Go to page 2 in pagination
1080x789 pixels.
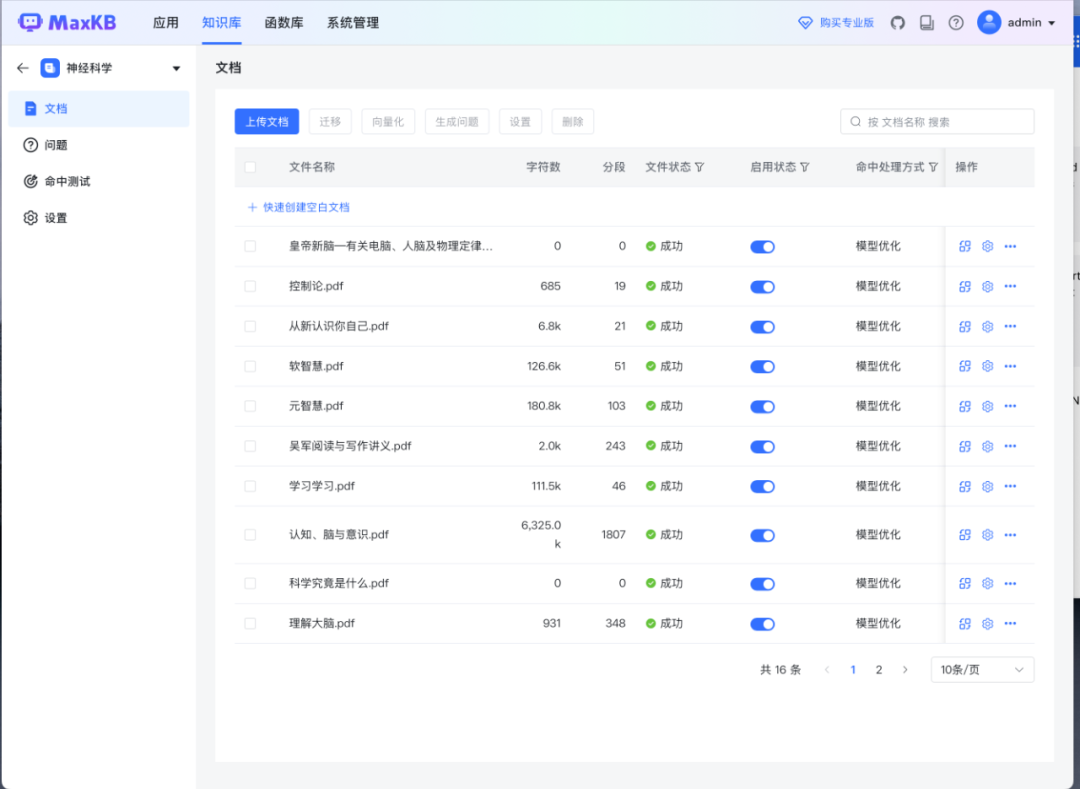click(879, 670)
